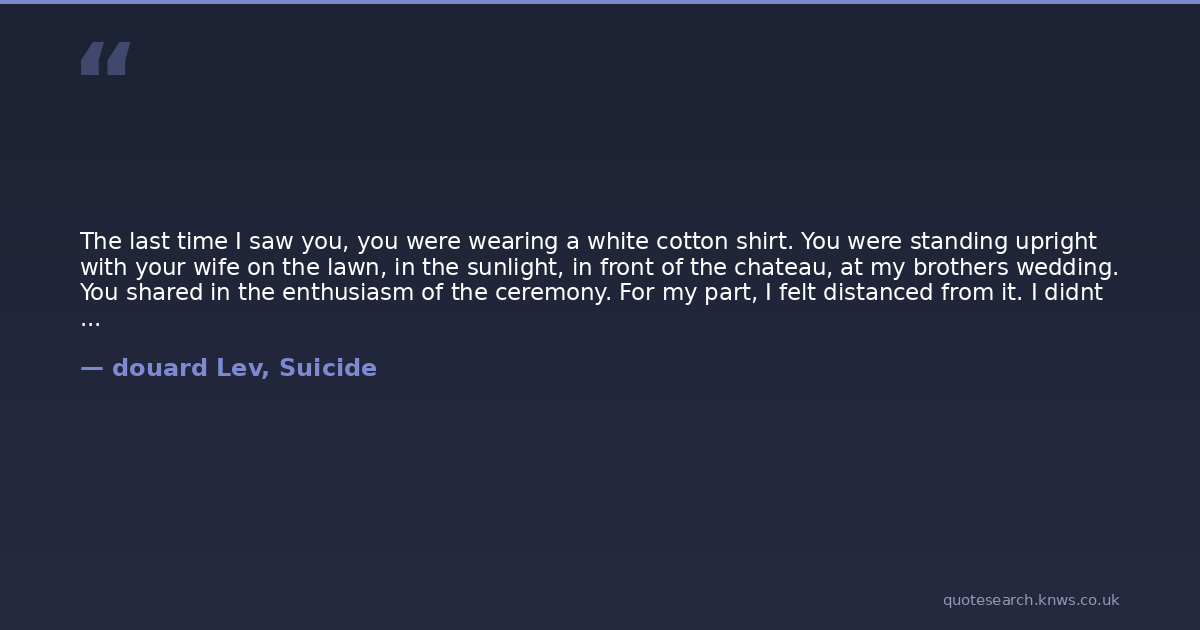
Task: Click the author name douard Lev
Action: [186, 369]
